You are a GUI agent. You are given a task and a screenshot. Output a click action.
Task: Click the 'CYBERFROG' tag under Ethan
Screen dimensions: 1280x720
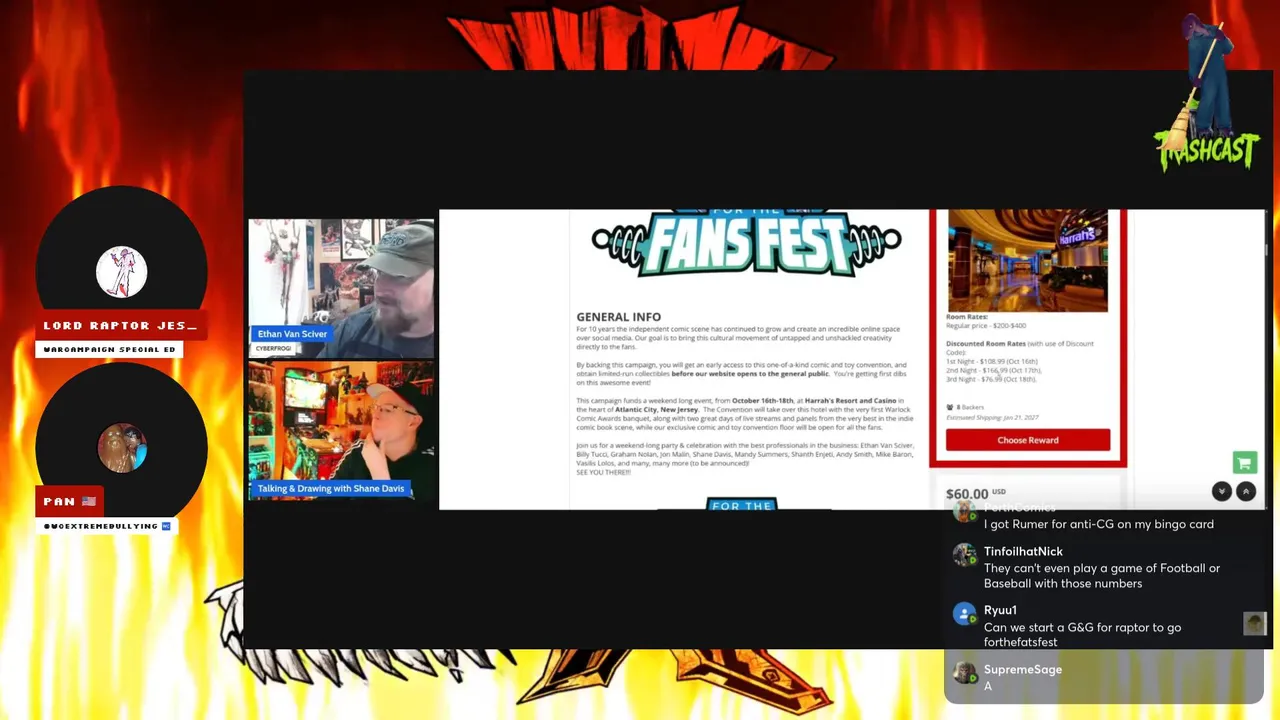272,348
